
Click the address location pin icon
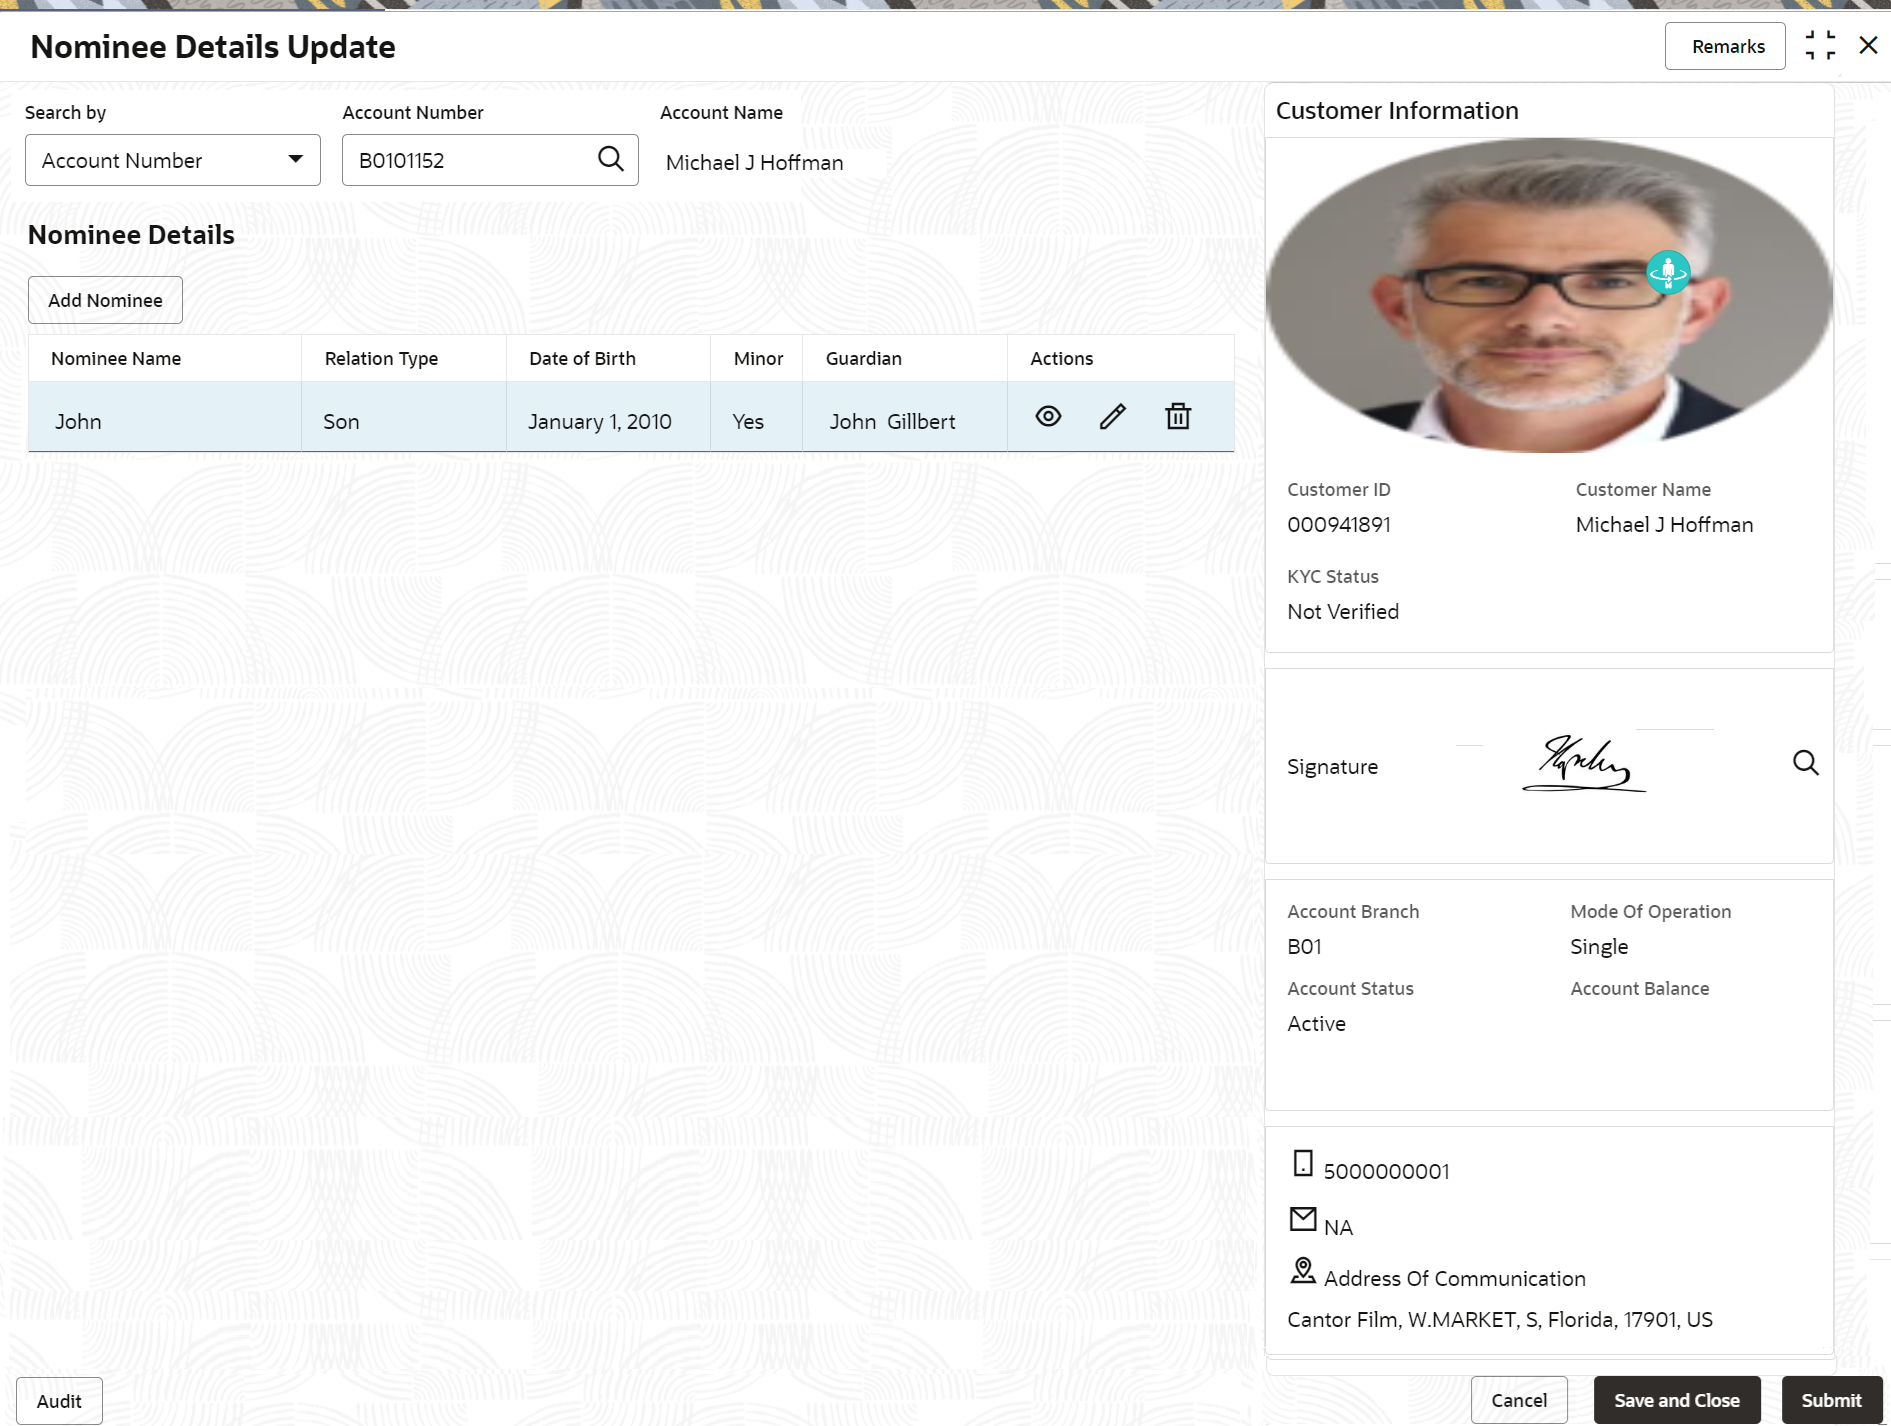point(1302,1271)
